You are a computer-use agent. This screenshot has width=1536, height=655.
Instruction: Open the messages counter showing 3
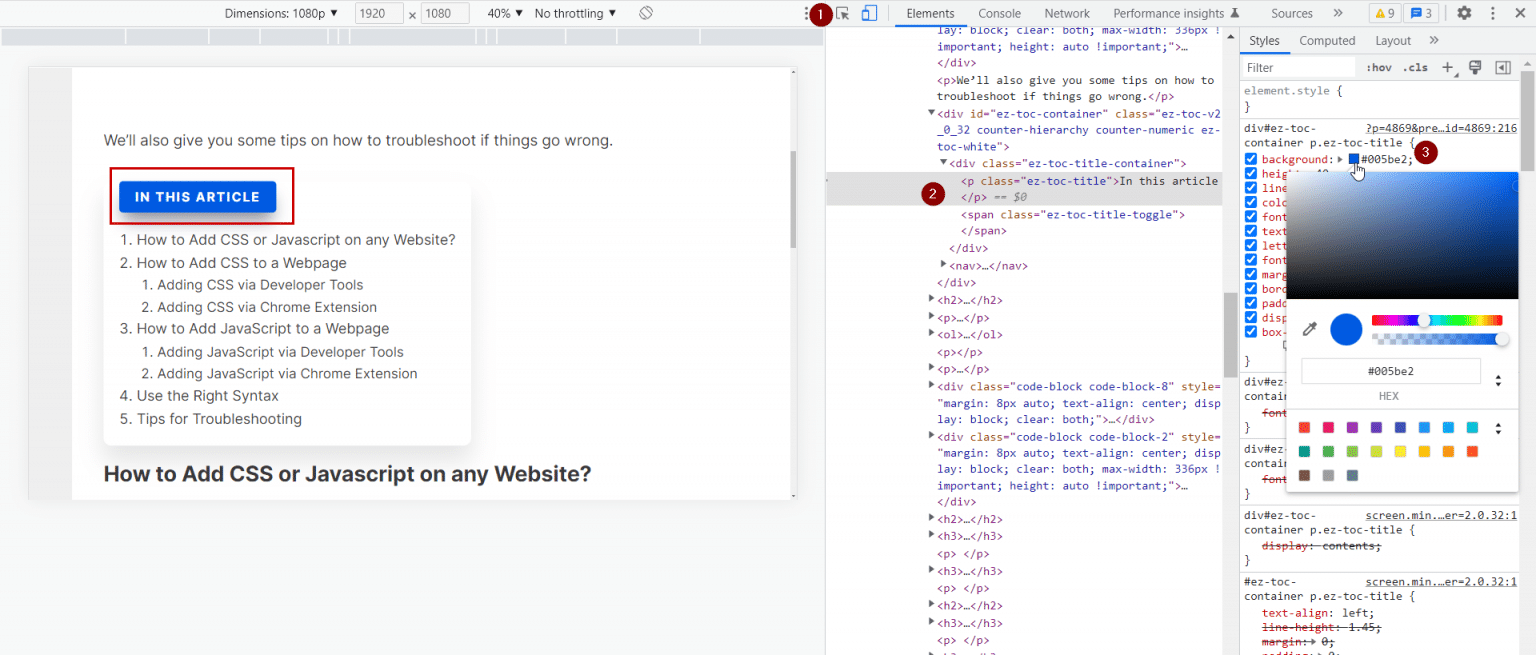1420,13
